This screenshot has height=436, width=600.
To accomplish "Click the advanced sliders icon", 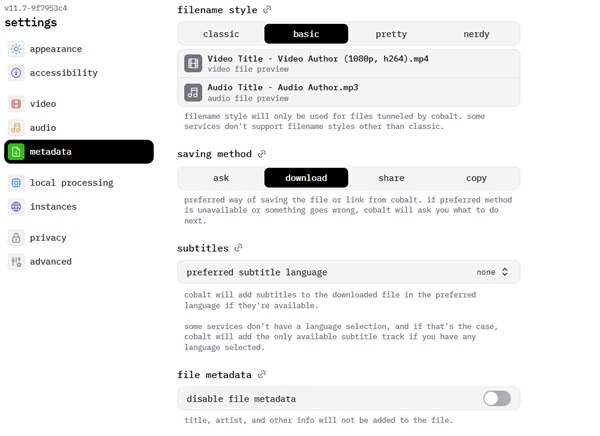I will pos(16,261).
